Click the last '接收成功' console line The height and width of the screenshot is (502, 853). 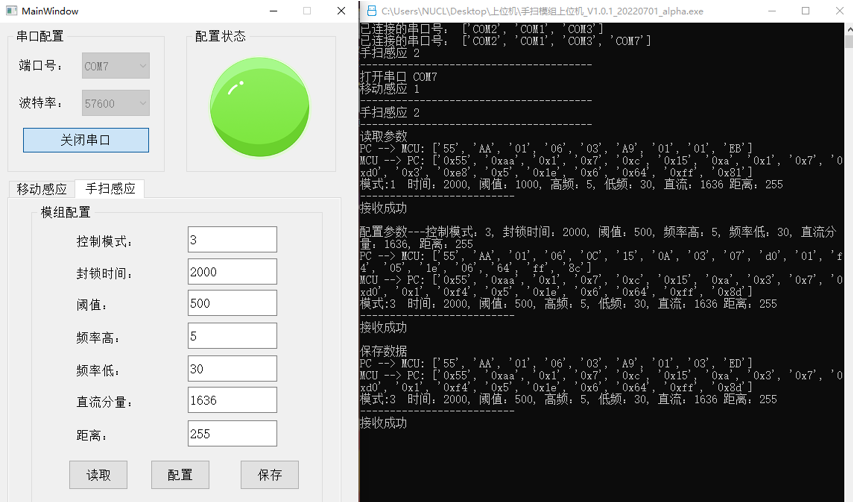[x=384, y=423]
